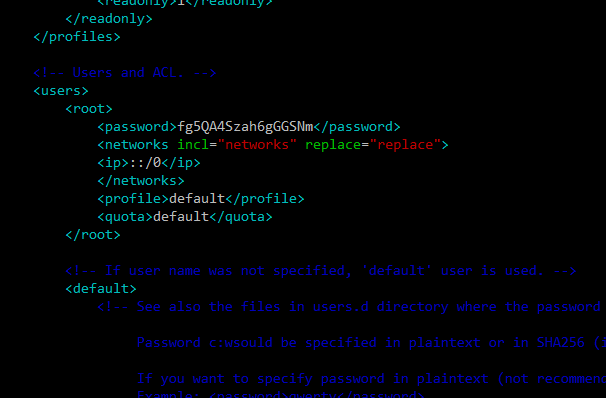Click the SHA256 plaintext password comment line
This screenshot has width=606, height=398.
point(371,343)
